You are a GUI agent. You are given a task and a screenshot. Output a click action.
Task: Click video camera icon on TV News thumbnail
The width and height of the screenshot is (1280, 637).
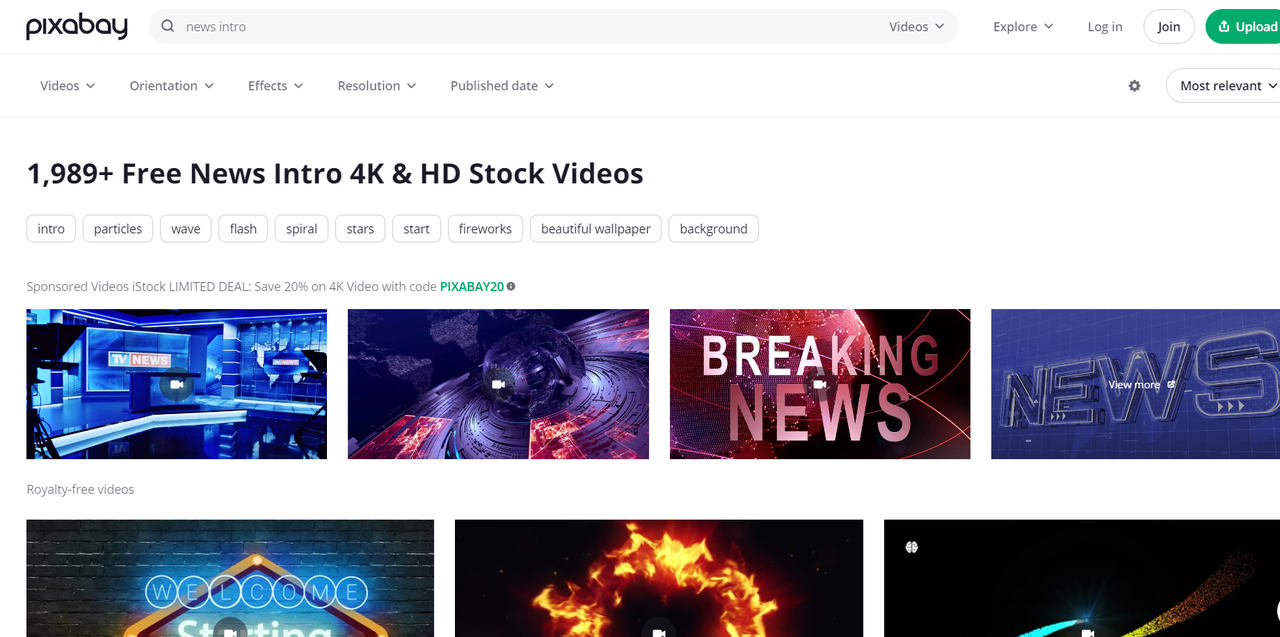coord(176,384)
